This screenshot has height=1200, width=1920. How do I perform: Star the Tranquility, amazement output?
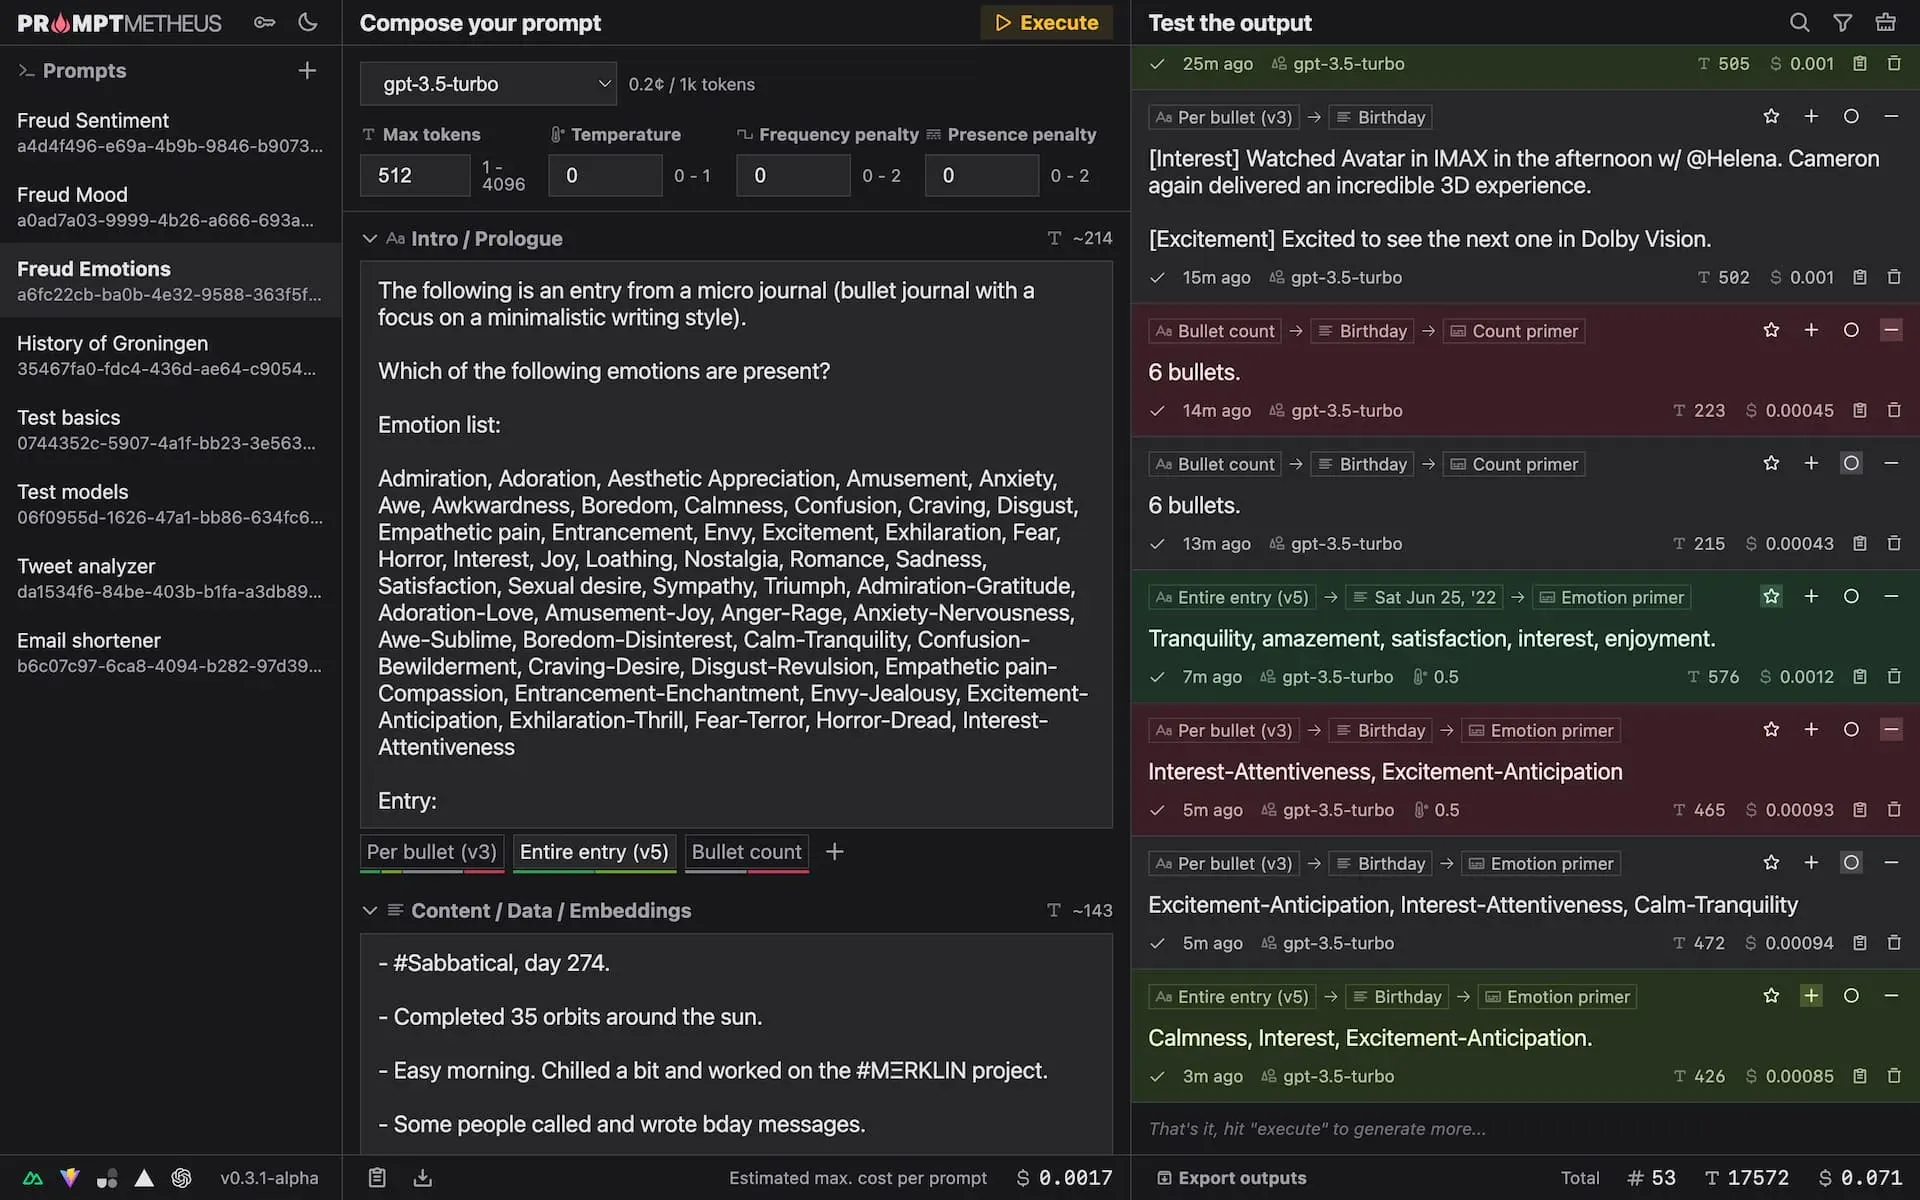click(1771, 597)
